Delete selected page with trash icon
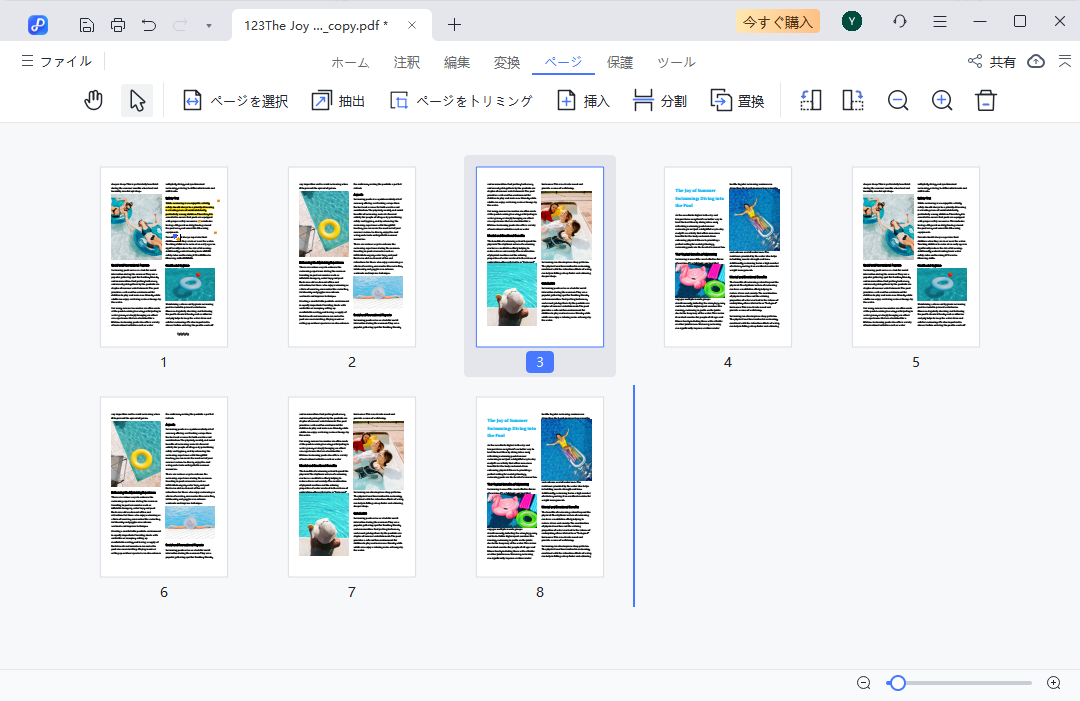Viewport: 1080px width, 701px height. coord(986,101)
